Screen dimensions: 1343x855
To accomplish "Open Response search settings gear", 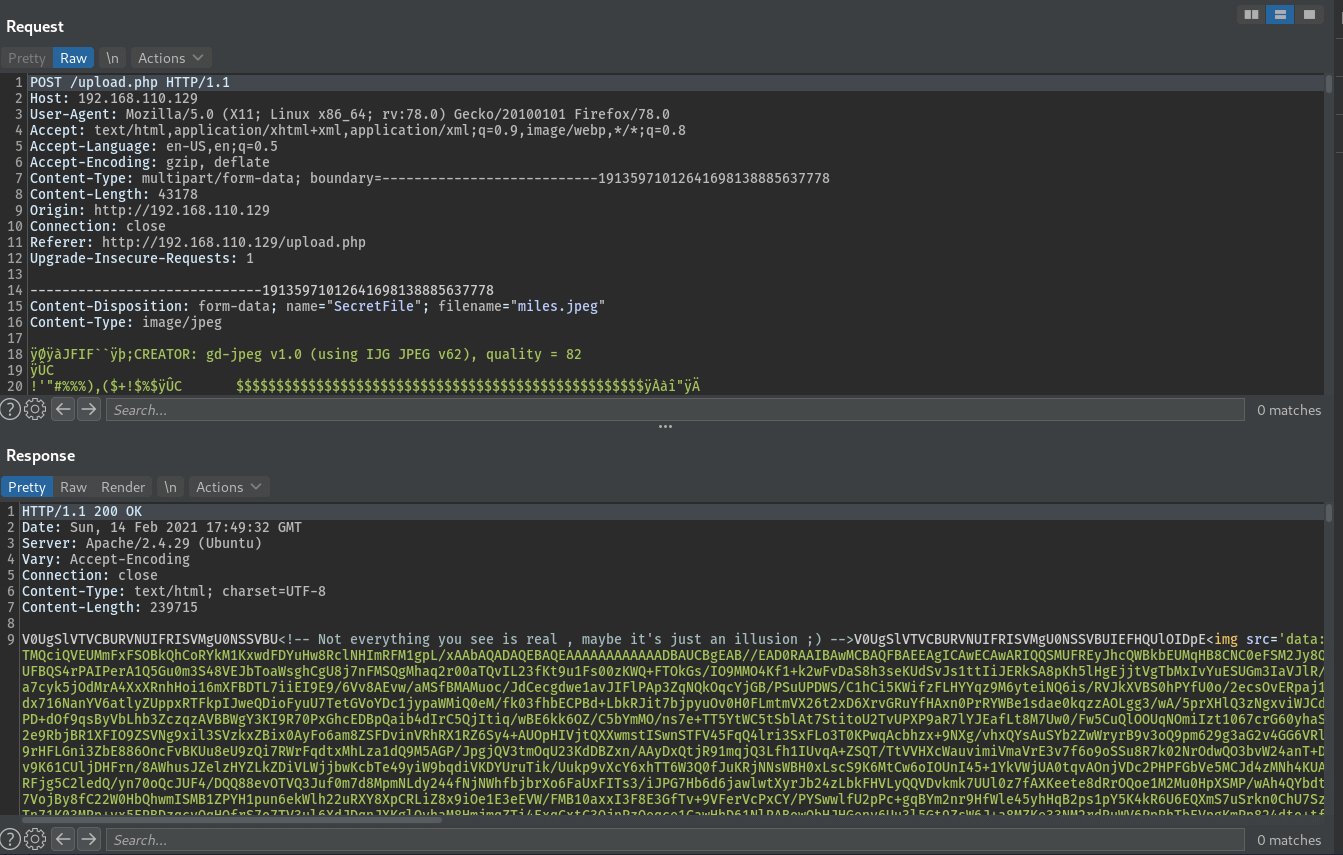I will pos(35,839).
